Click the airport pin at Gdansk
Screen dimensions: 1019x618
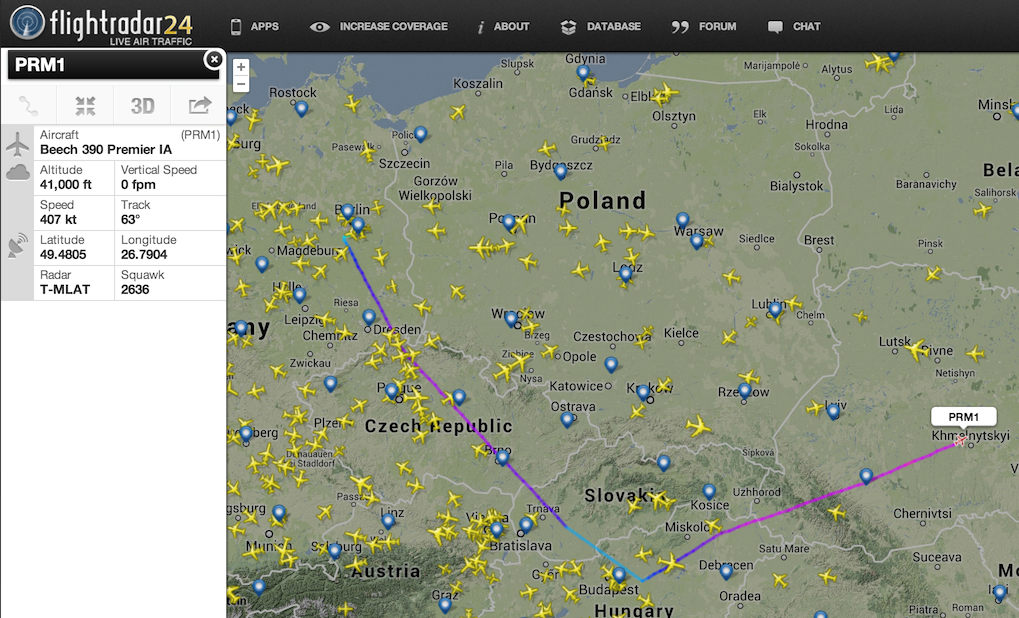point(583,71)
